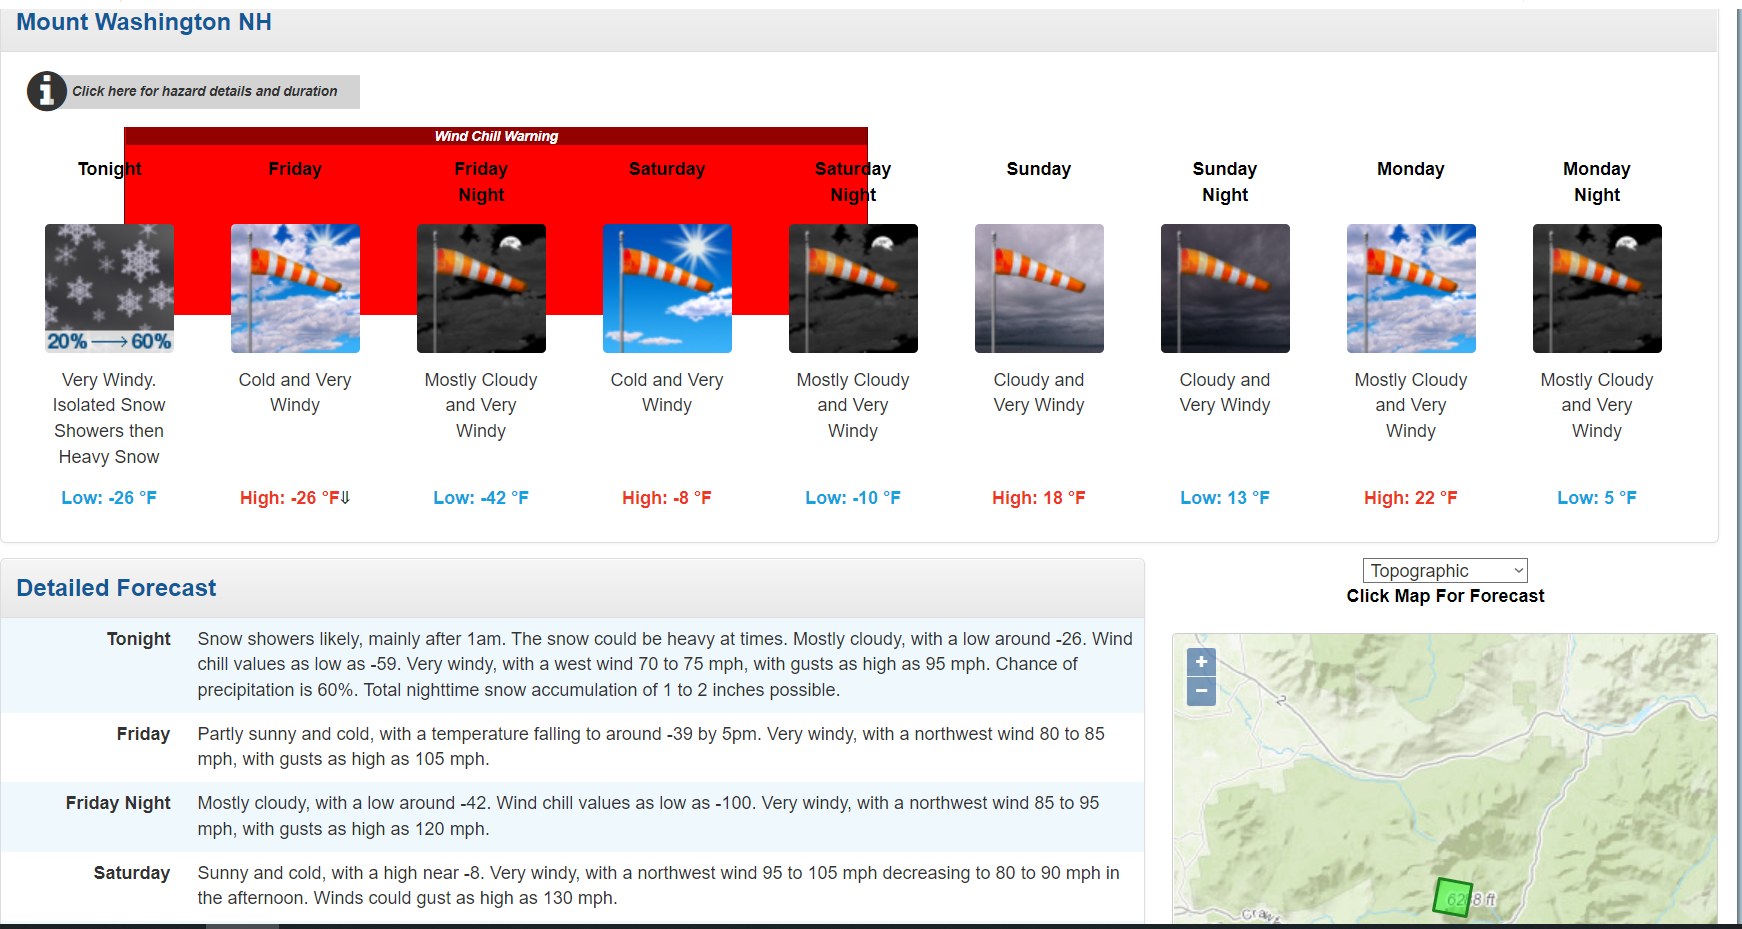Click 'Very Windy. Isolated Snow Showers' description
The height and width of the screenshot is (929, 1742).
pos(109,418)
